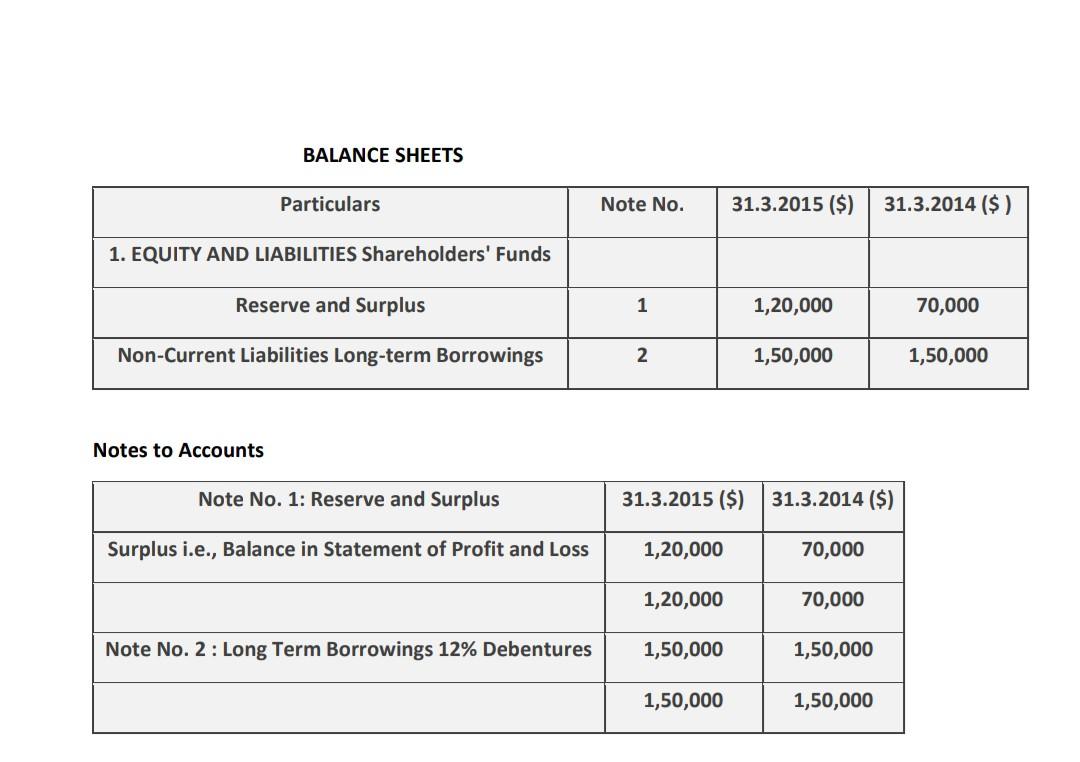Image resolution: width=1080 pixels, height=762 pixels.
Task: Select the 1,50,000 debentures total for 2014
Action: click(x=833, y=700)
